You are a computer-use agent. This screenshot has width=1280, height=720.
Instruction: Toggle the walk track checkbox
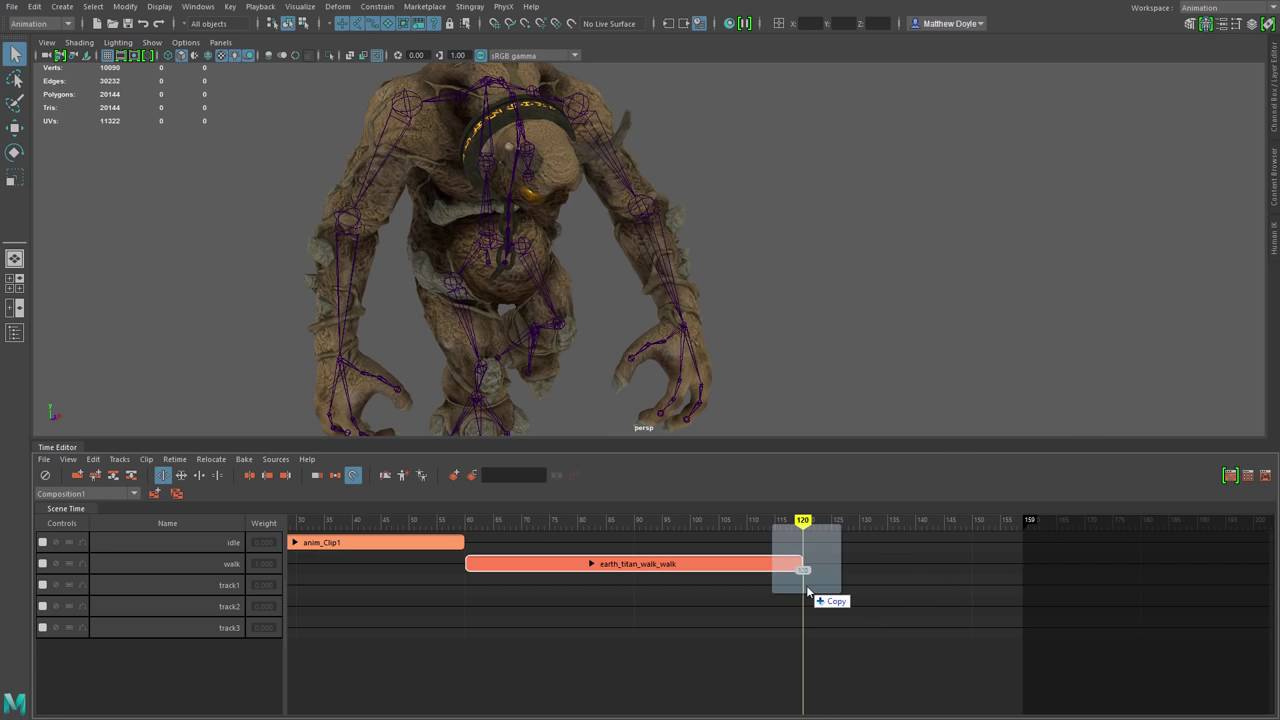click(42, 564)
